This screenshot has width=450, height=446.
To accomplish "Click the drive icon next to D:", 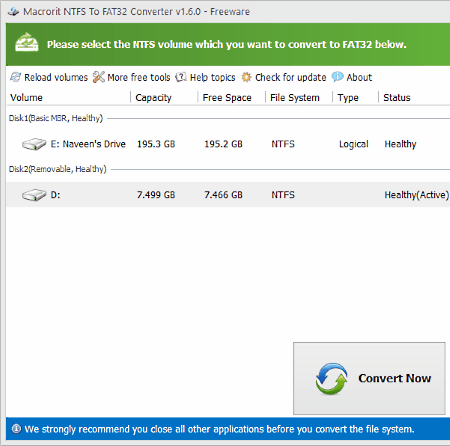I will point(34,195).
